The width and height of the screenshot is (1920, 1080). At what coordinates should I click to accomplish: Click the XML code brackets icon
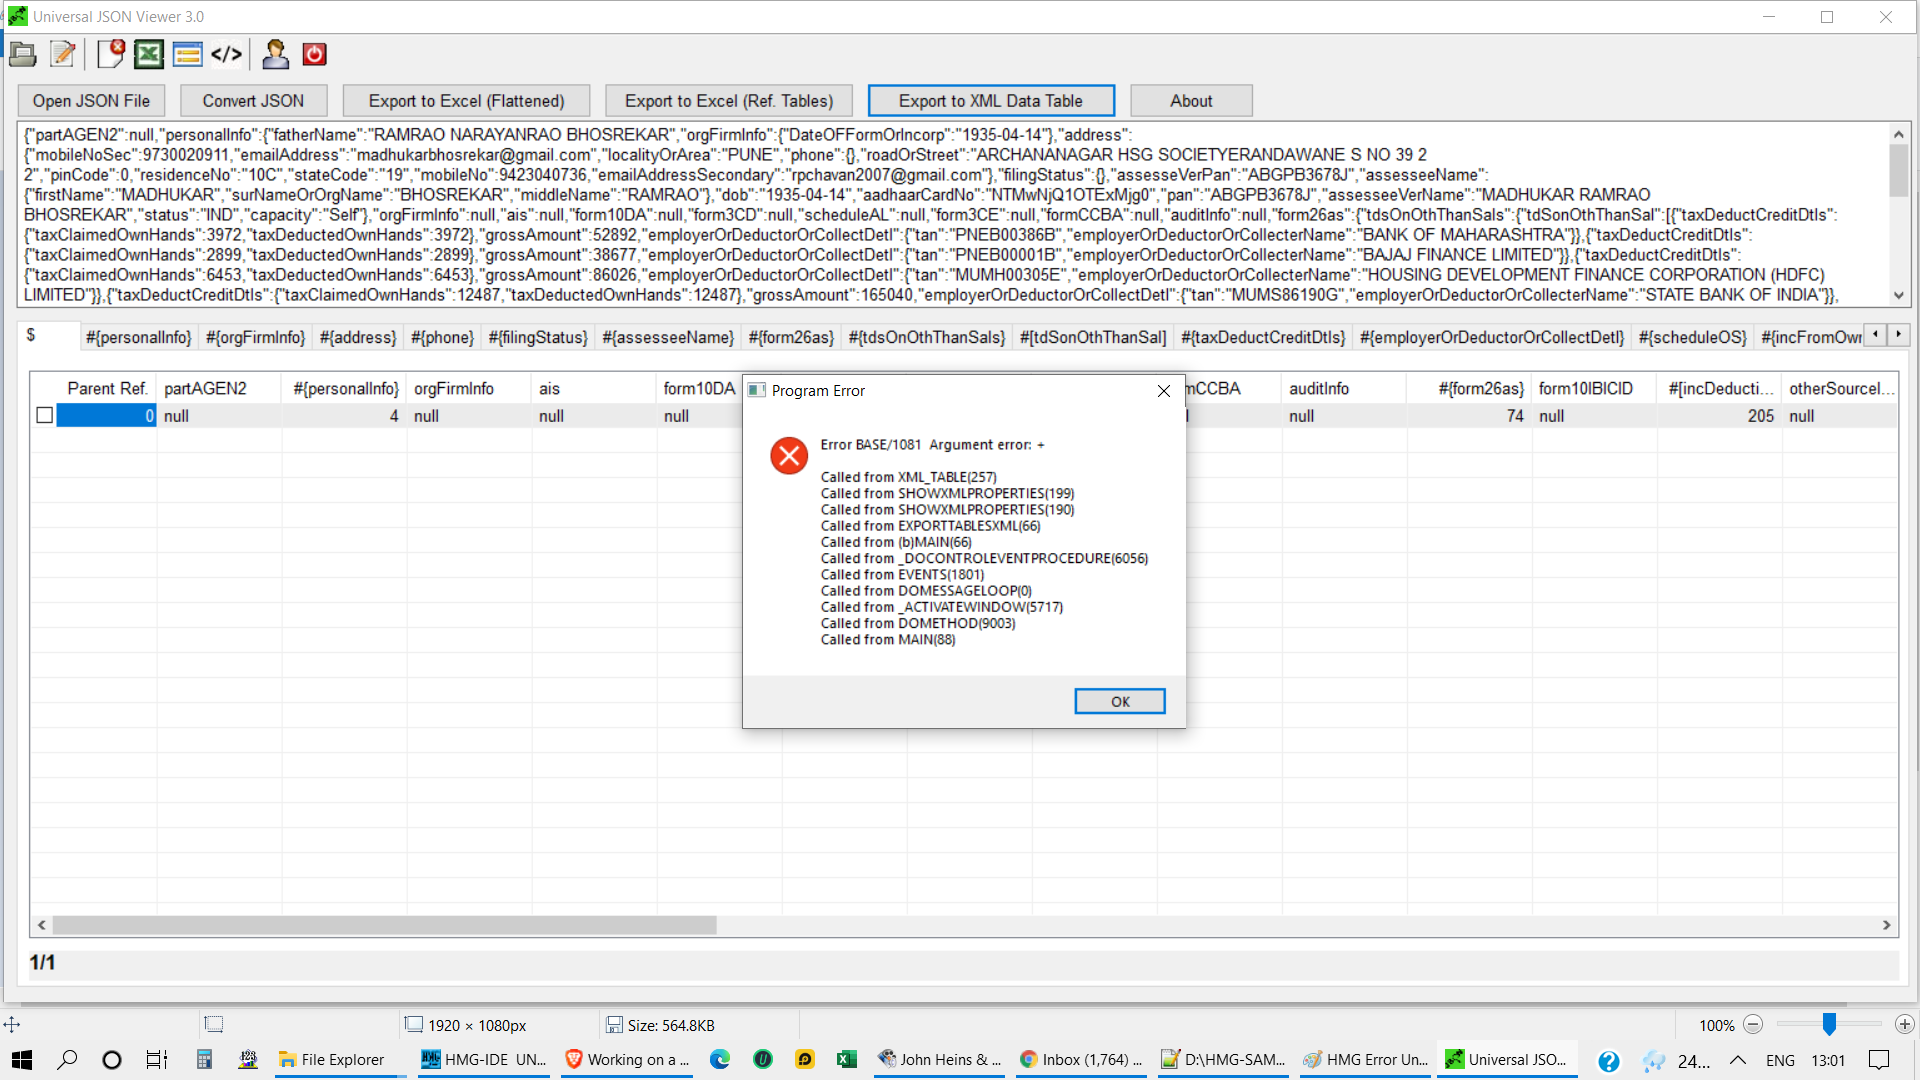226,55
